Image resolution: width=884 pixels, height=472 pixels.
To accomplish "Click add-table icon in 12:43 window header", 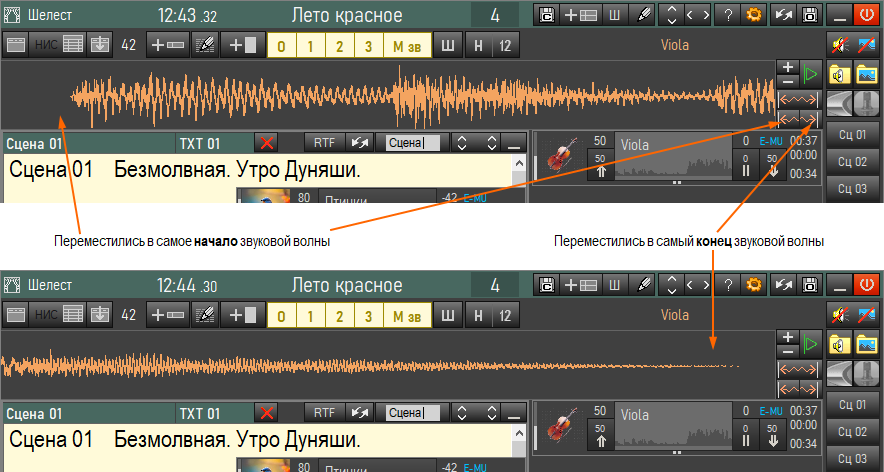I will [x=581, y=15].
